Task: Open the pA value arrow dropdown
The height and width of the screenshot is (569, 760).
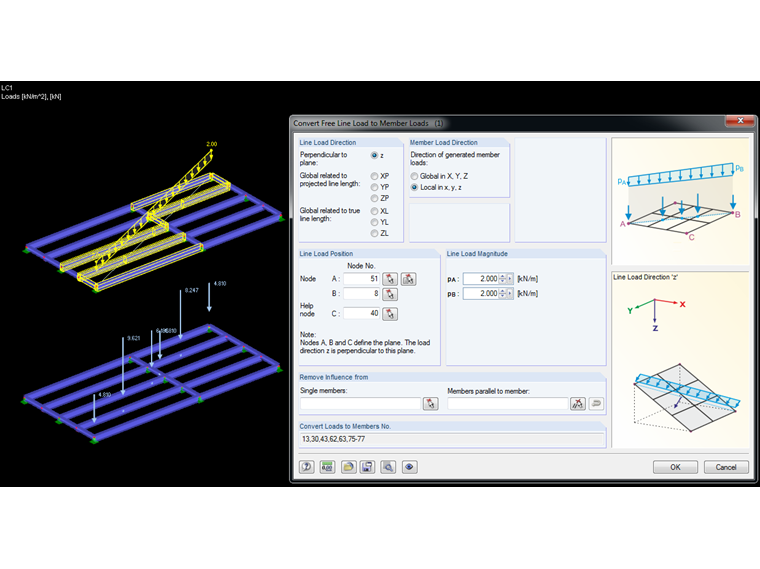Action: click(510, 279)
